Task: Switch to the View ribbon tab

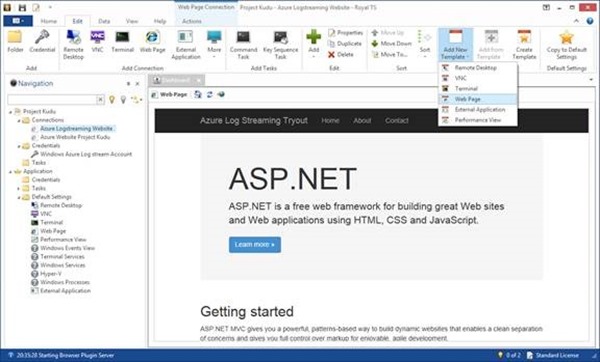Action: (x=132, y=21)
